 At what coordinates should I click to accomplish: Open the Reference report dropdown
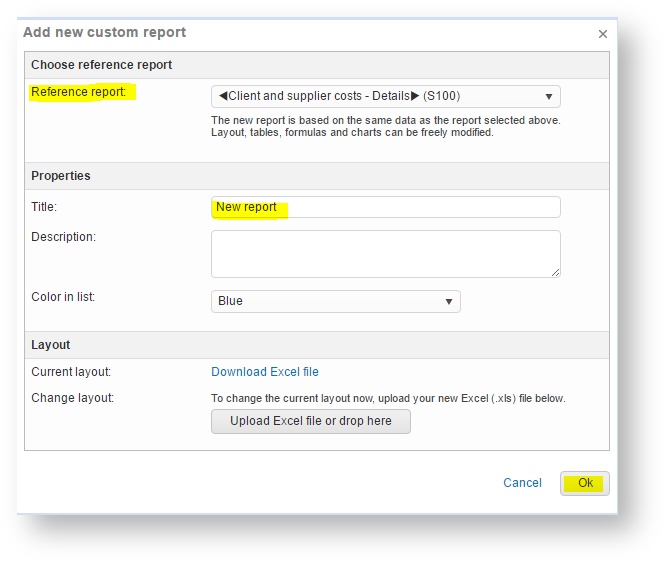coord(386,96)
